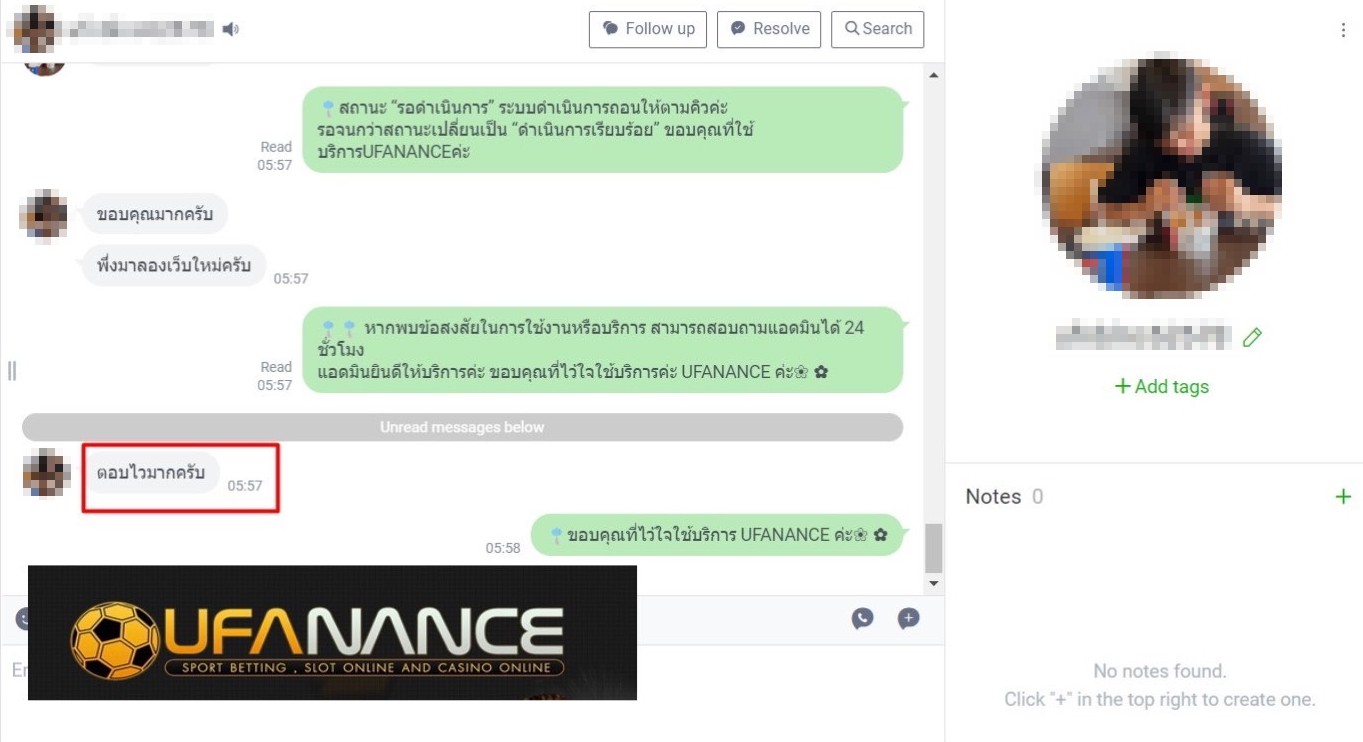The height and width of the screenshot is (742, 1363).
Task: Click the scroll up arrow in chat
Action: coord(934,75)
